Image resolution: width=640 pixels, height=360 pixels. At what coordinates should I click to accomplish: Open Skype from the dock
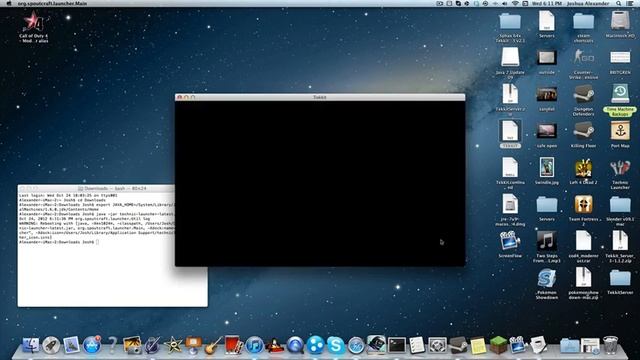coord(336,345)
